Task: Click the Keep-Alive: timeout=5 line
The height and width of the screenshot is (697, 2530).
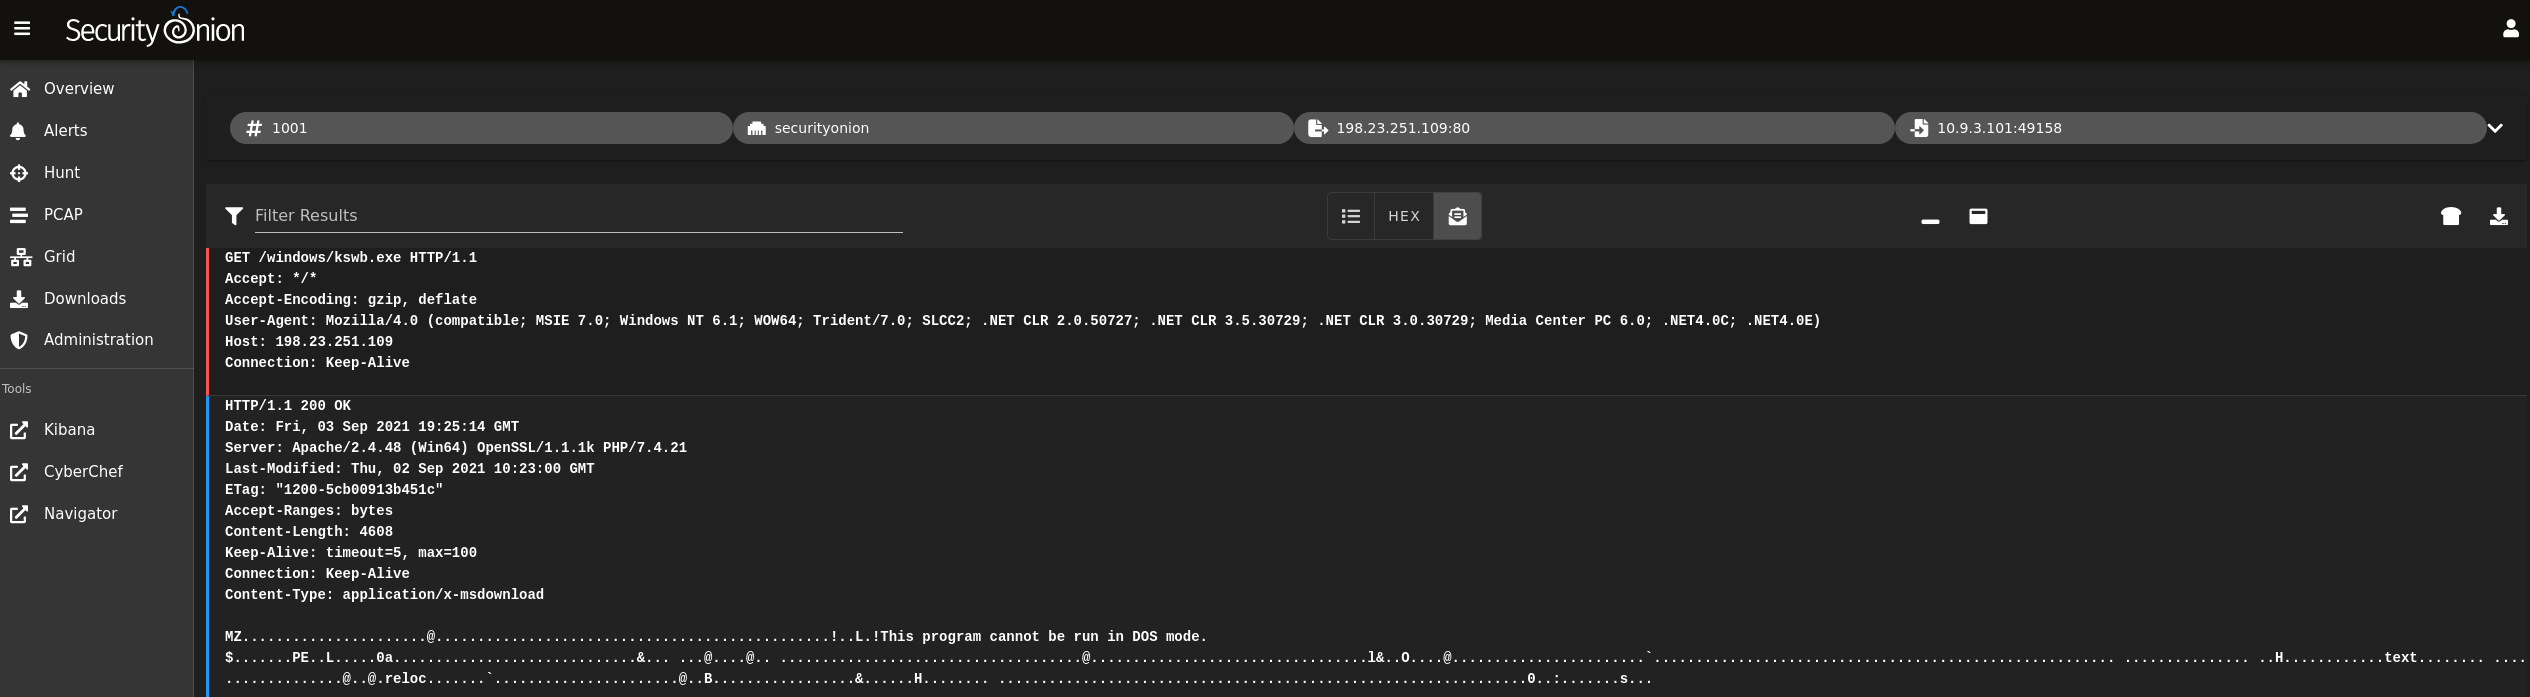Action: pyautogui.click(x=351, y=553)
